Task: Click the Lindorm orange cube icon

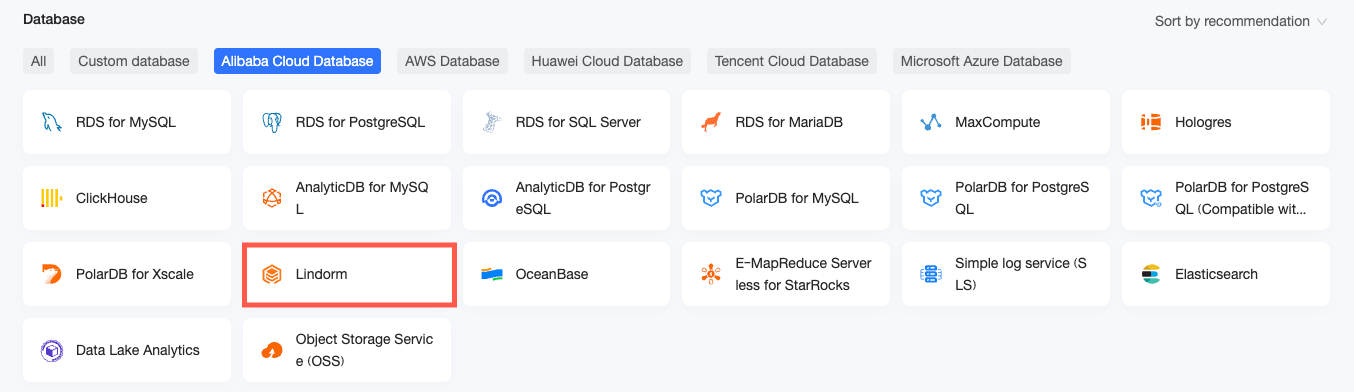Action: 272,274
